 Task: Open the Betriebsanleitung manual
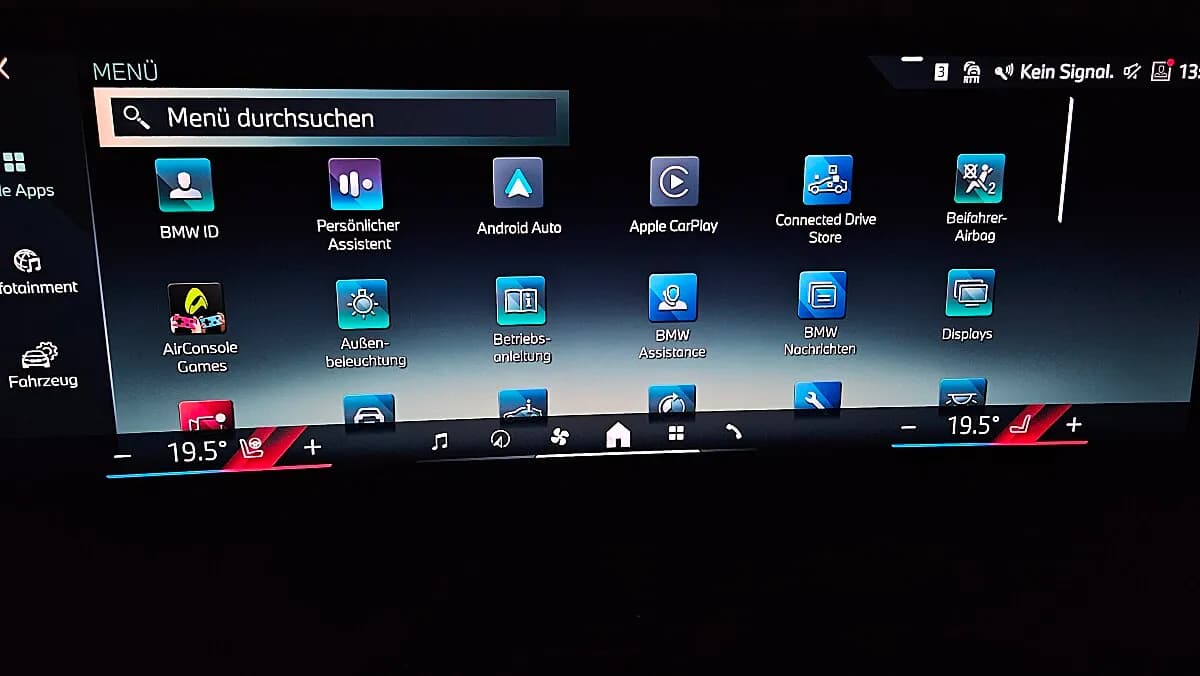pos(521,320)
